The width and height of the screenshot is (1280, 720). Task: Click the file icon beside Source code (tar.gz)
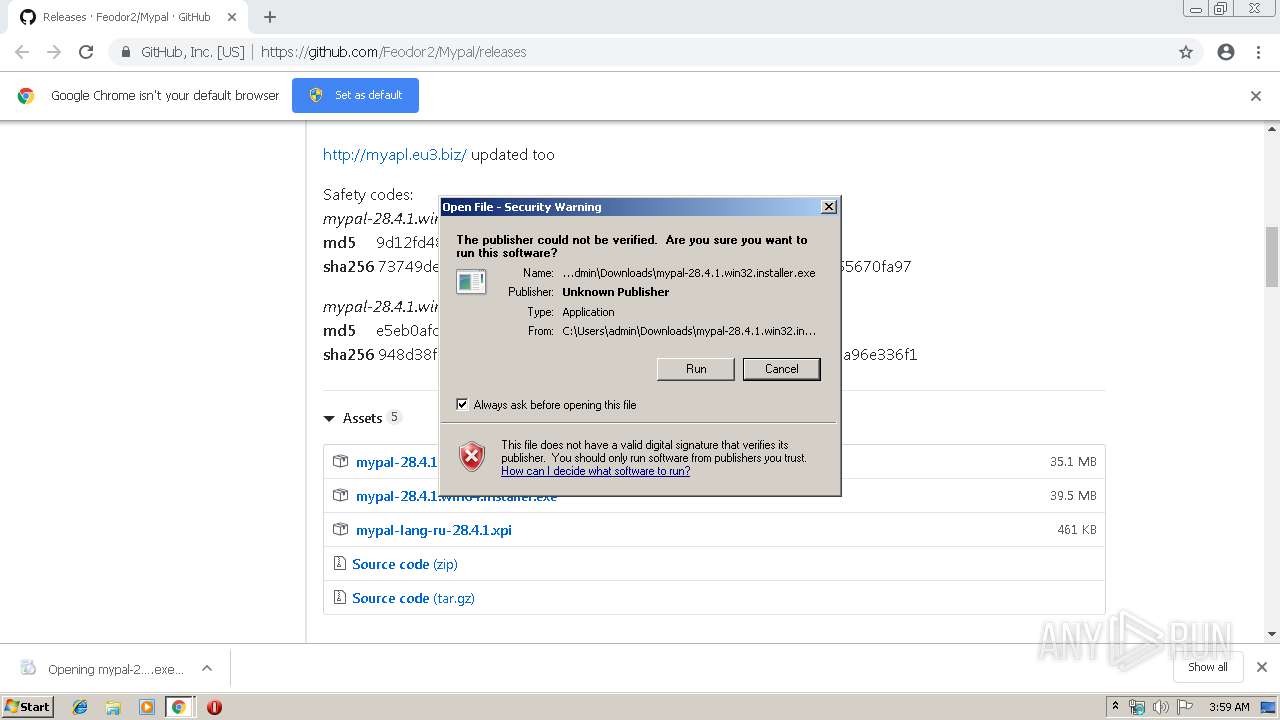(340, 597)
